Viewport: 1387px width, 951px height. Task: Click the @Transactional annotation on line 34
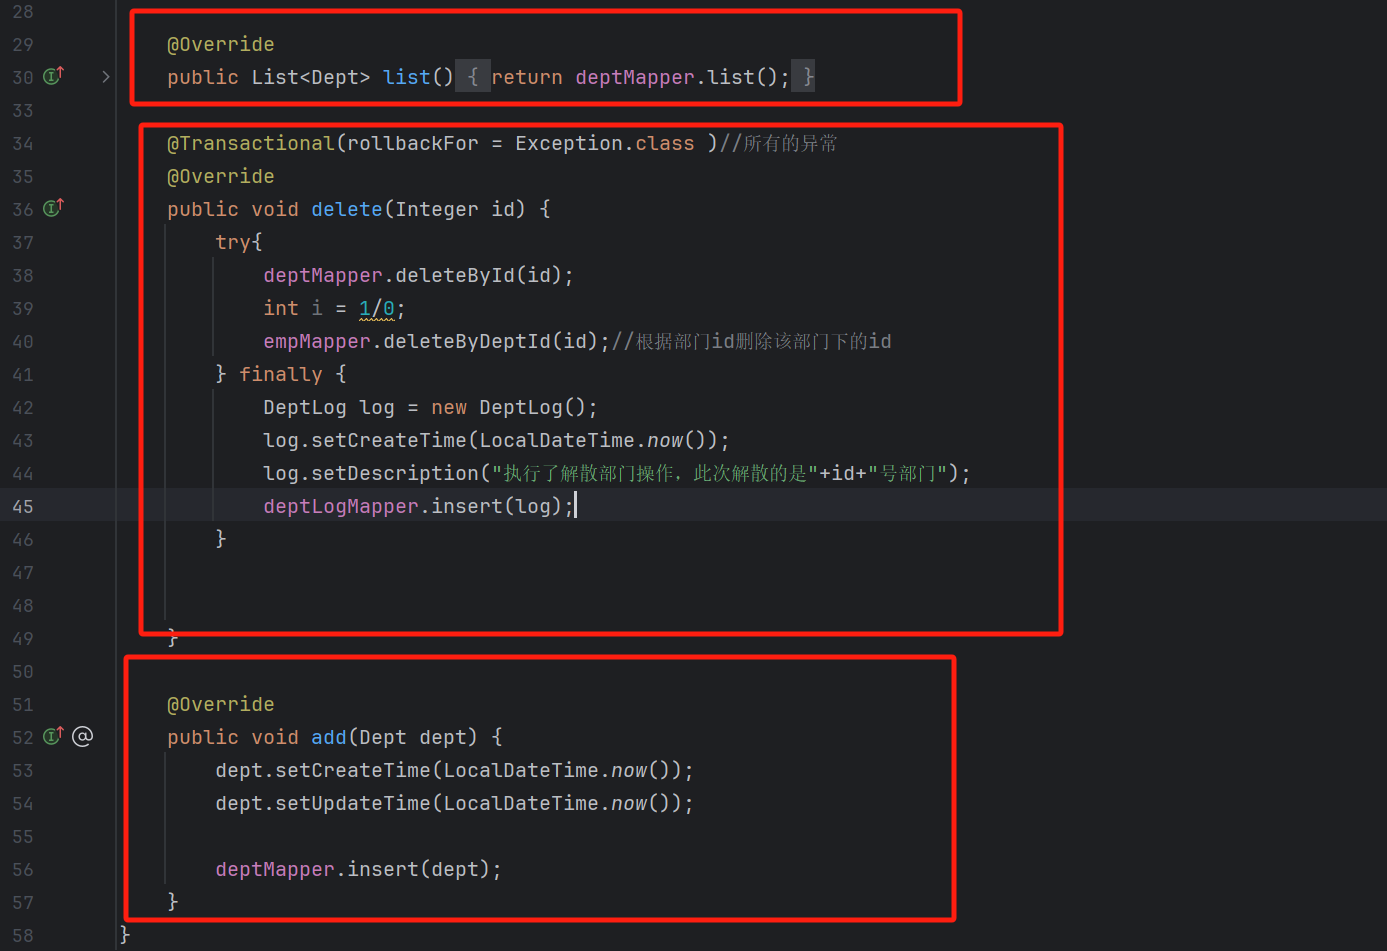251,143
